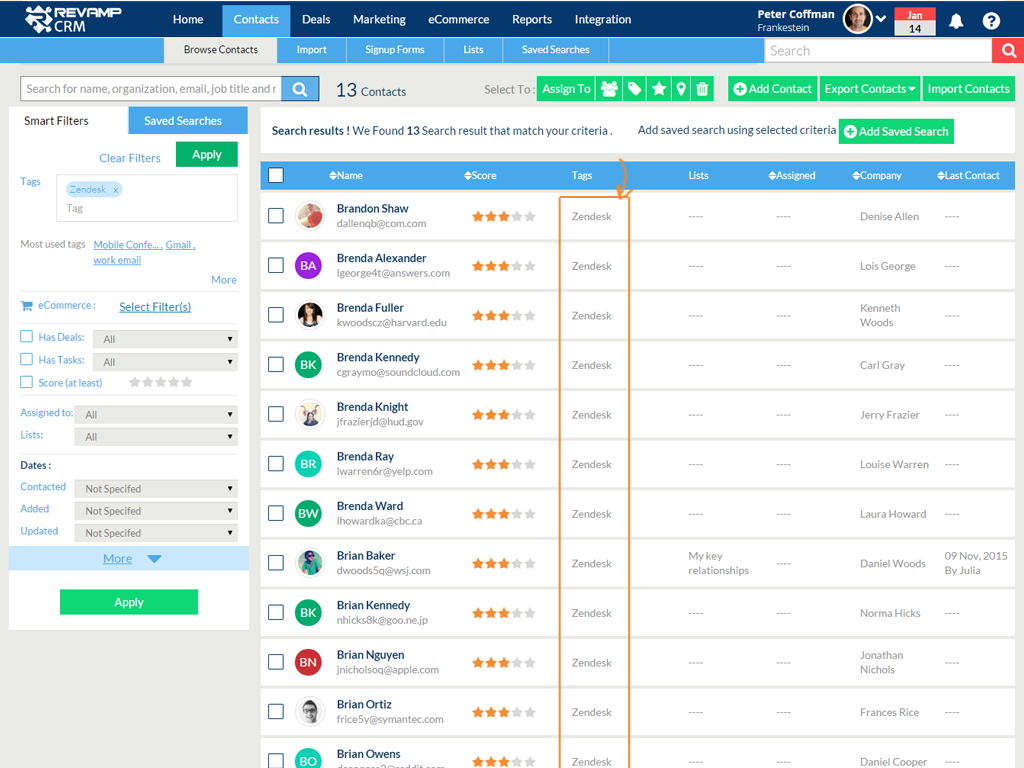Viewport: 1024px width, 768px height.
Task: Open the Export Contacts dropdown
Action: 870,89
